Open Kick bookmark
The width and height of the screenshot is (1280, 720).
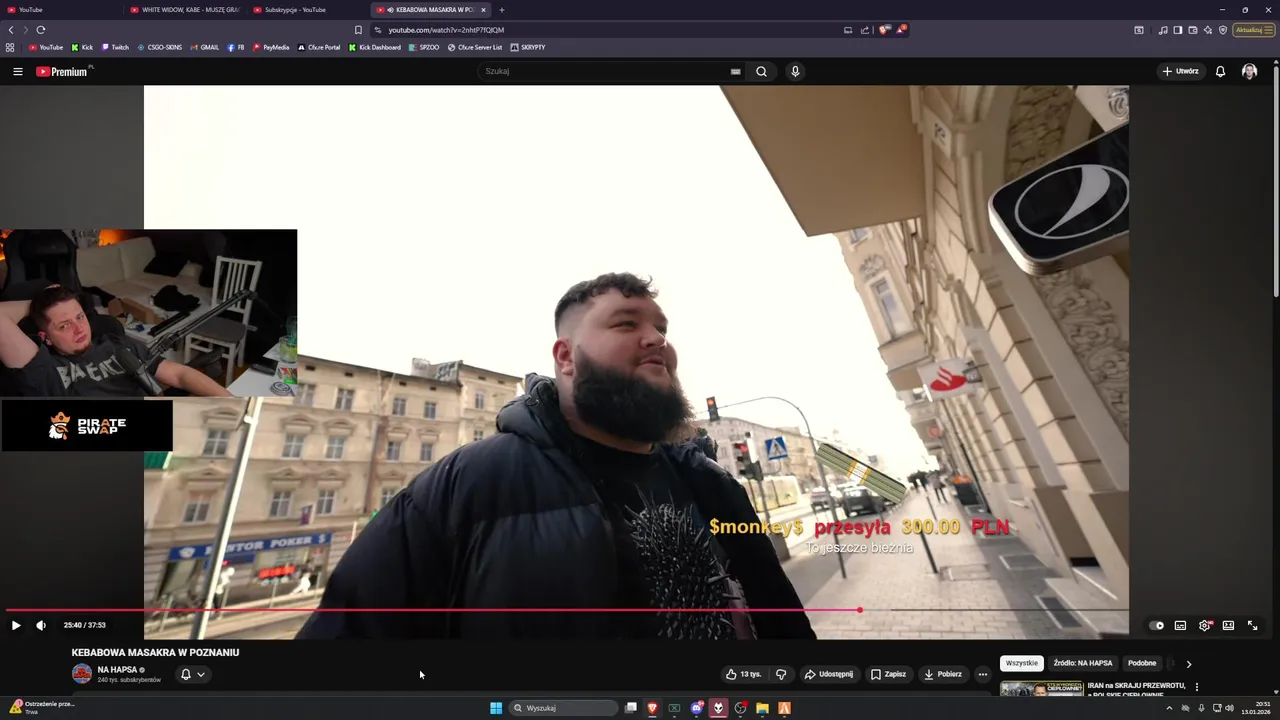coord(82,47)
